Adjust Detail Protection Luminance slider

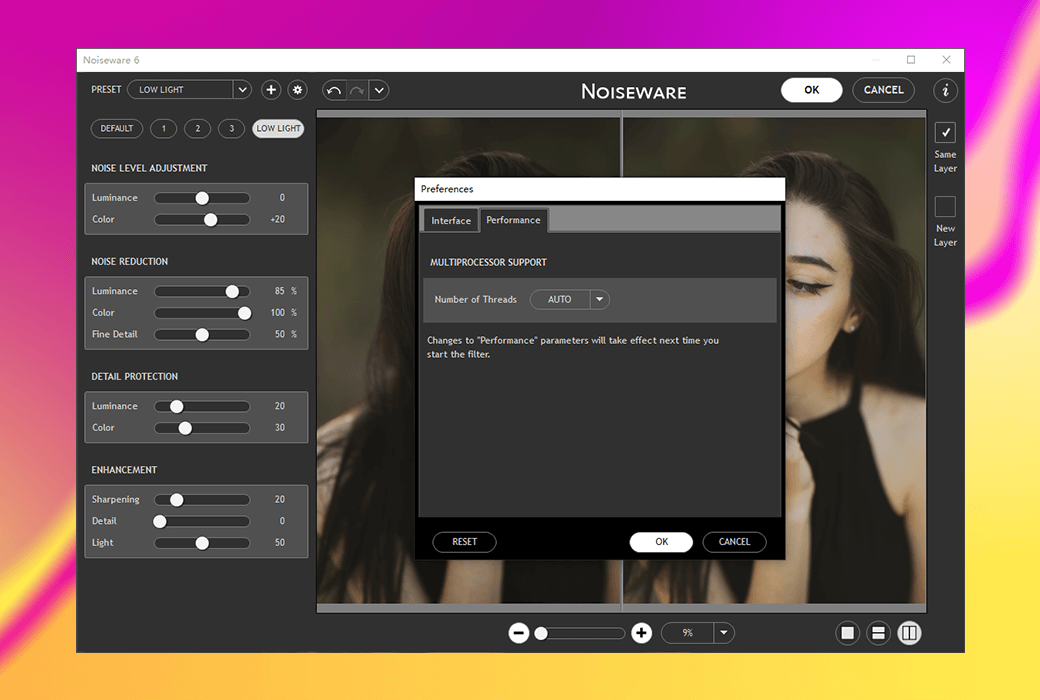pyautogui.click(x=202, y=406)
